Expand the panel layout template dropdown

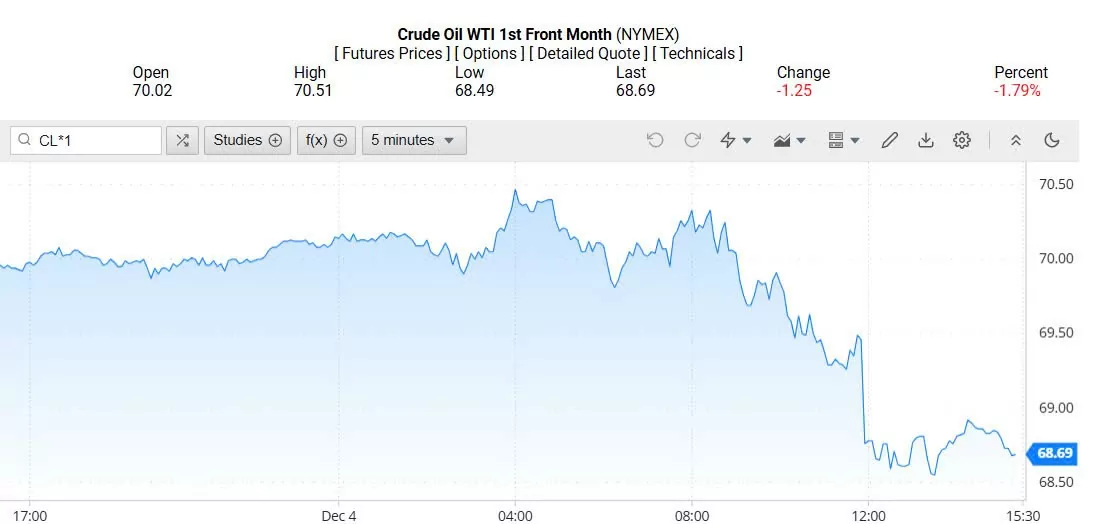843,141
